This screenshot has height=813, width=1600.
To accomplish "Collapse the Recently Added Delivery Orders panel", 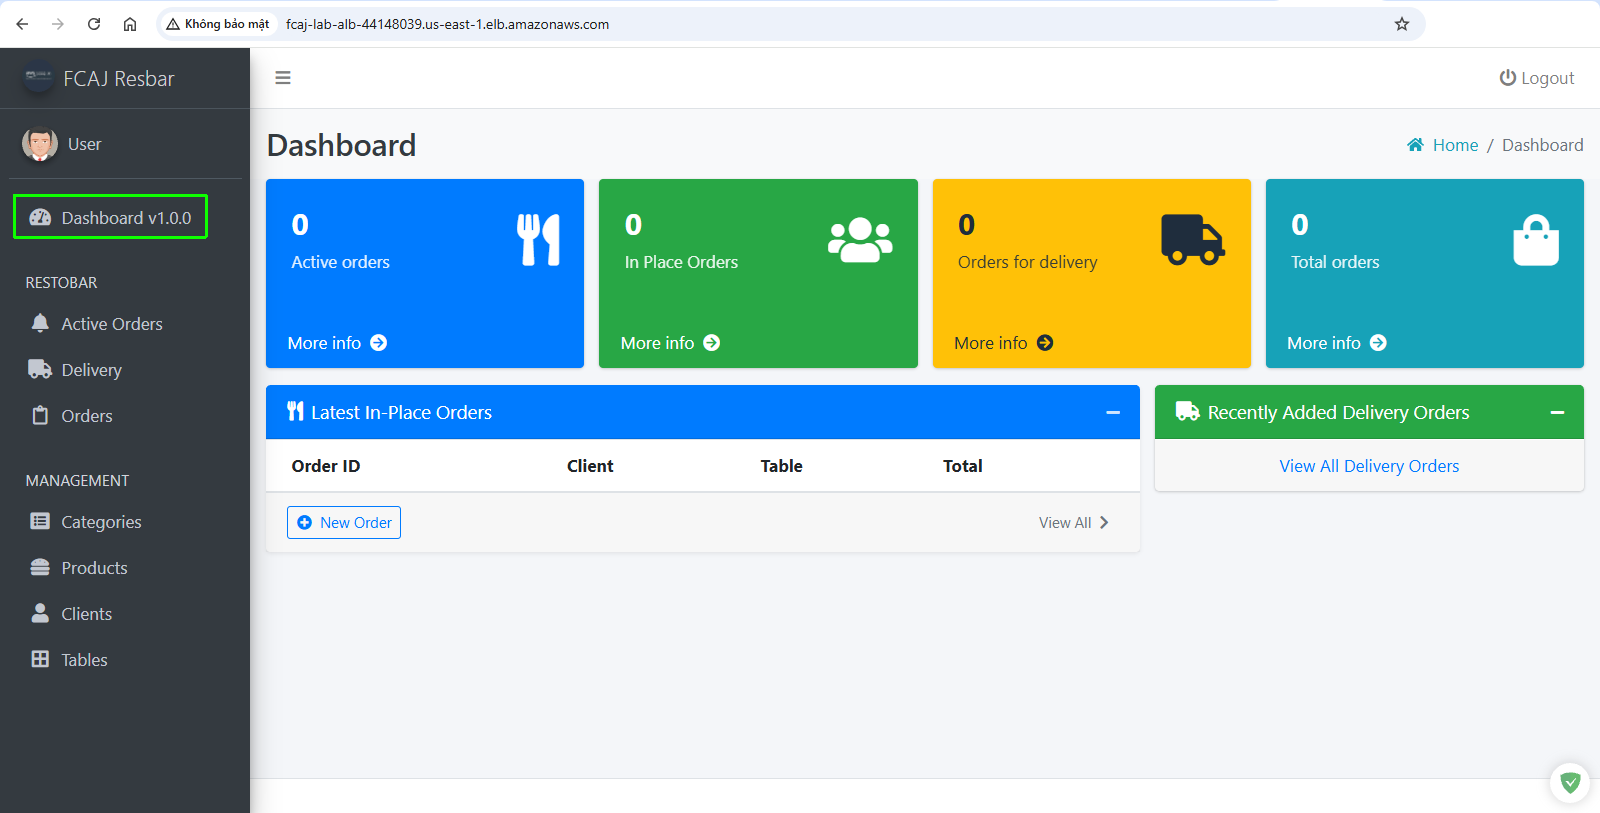I will click(1557, 413).
